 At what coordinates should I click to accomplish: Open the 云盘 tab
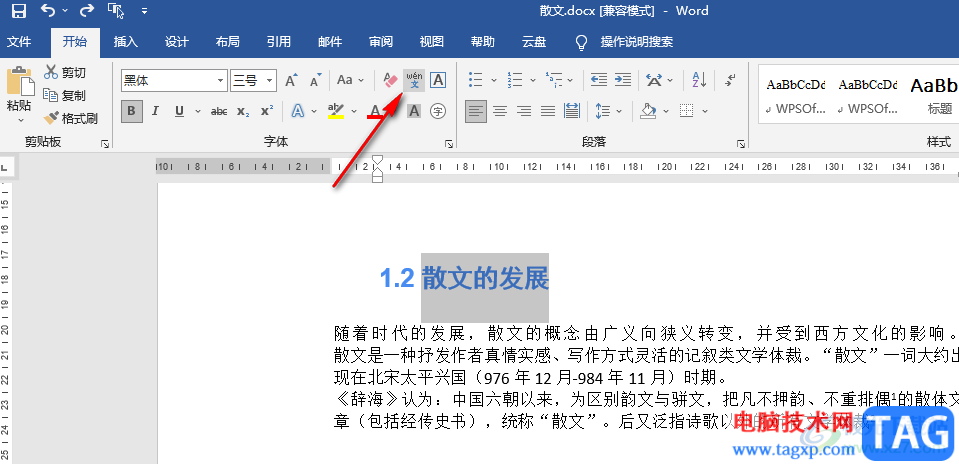534,42
